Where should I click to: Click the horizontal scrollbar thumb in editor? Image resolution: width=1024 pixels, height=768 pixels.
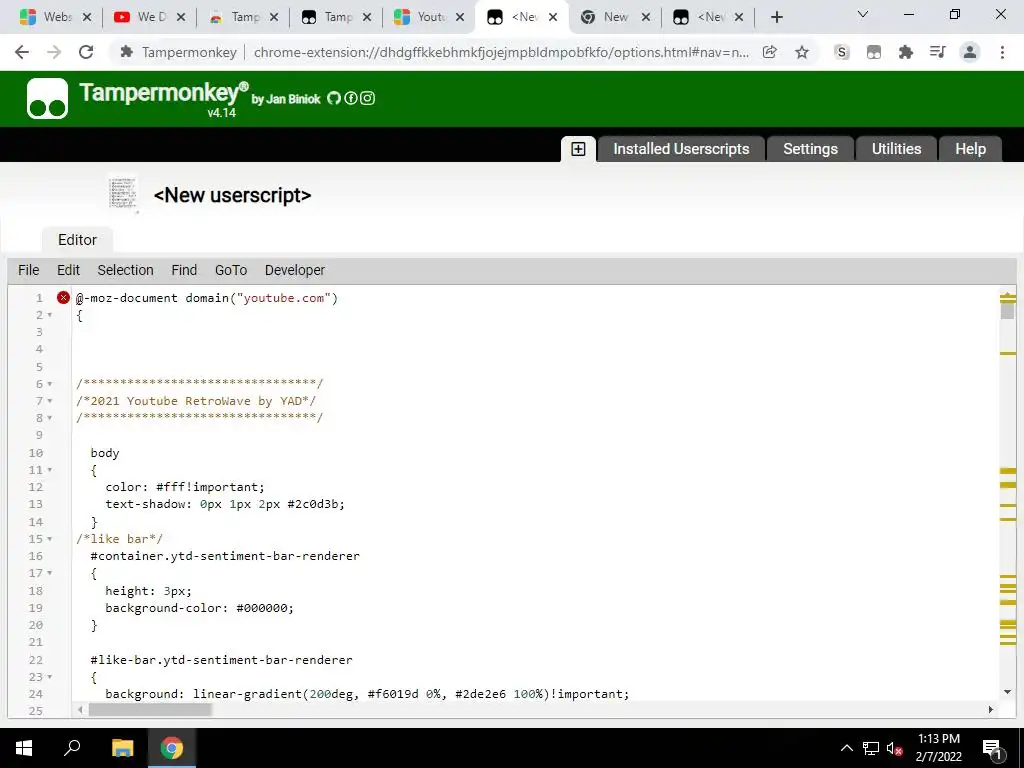click(150, 710)
